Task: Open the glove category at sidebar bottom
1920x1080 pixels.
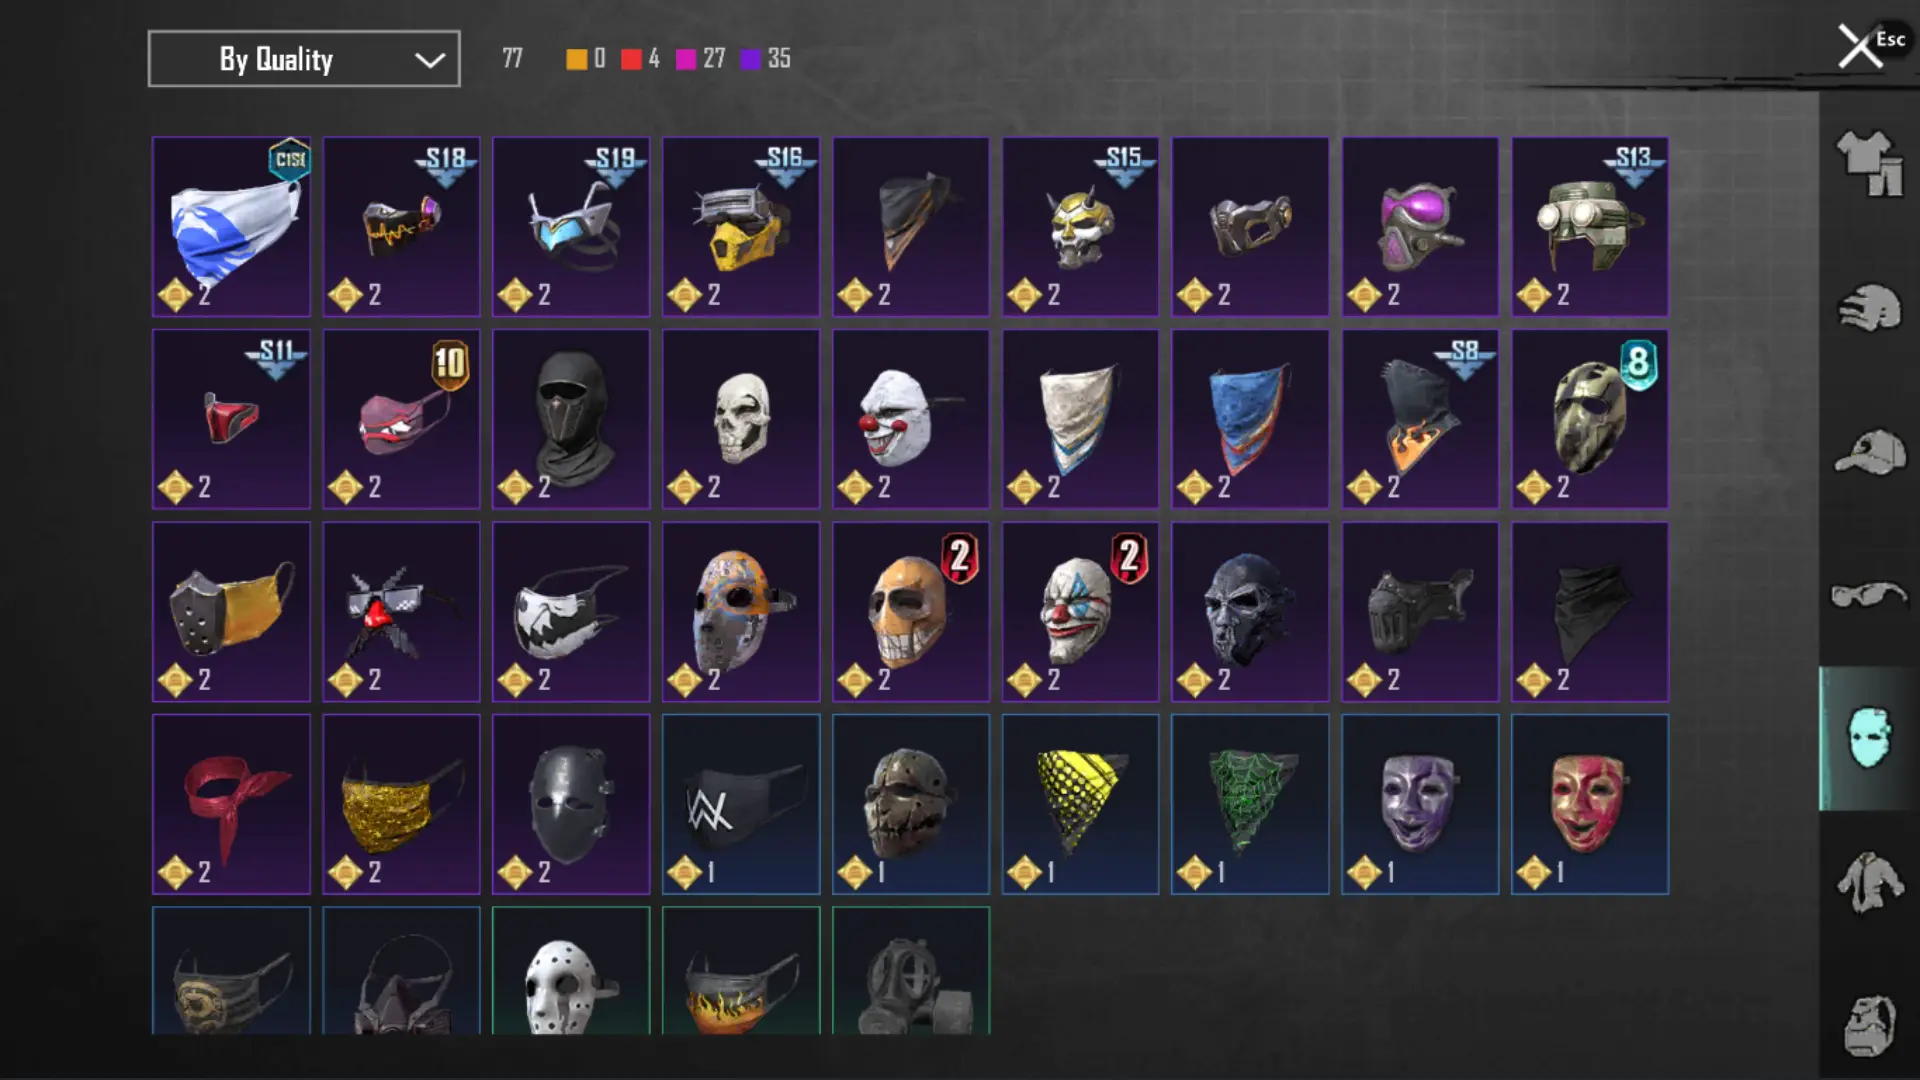Action: (1869, 1025)
